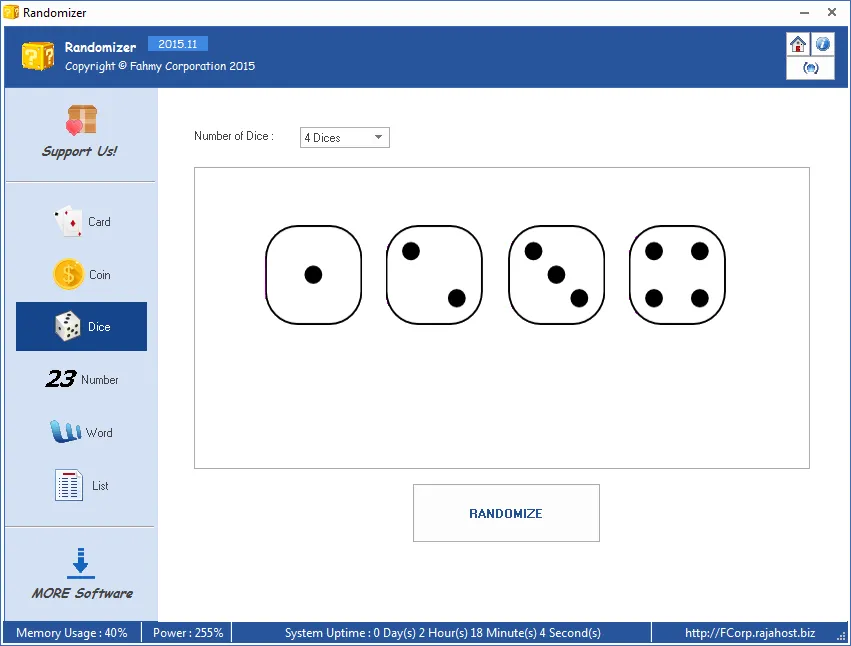Open the Card randomizer in sidebar
851x646 pixels.
[81, 222]
